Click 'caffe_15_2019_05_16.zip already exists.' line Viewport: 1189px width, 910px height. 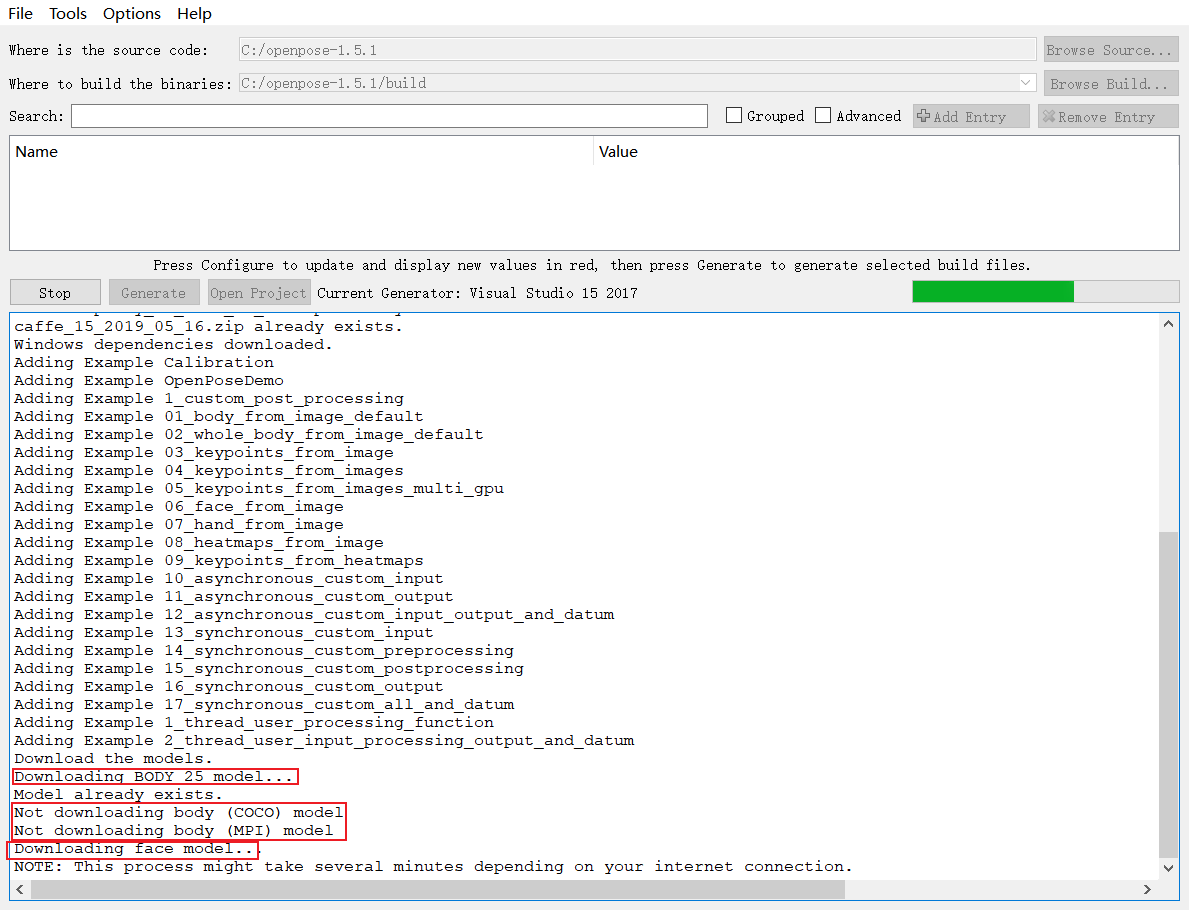click(x=208, y=327)
